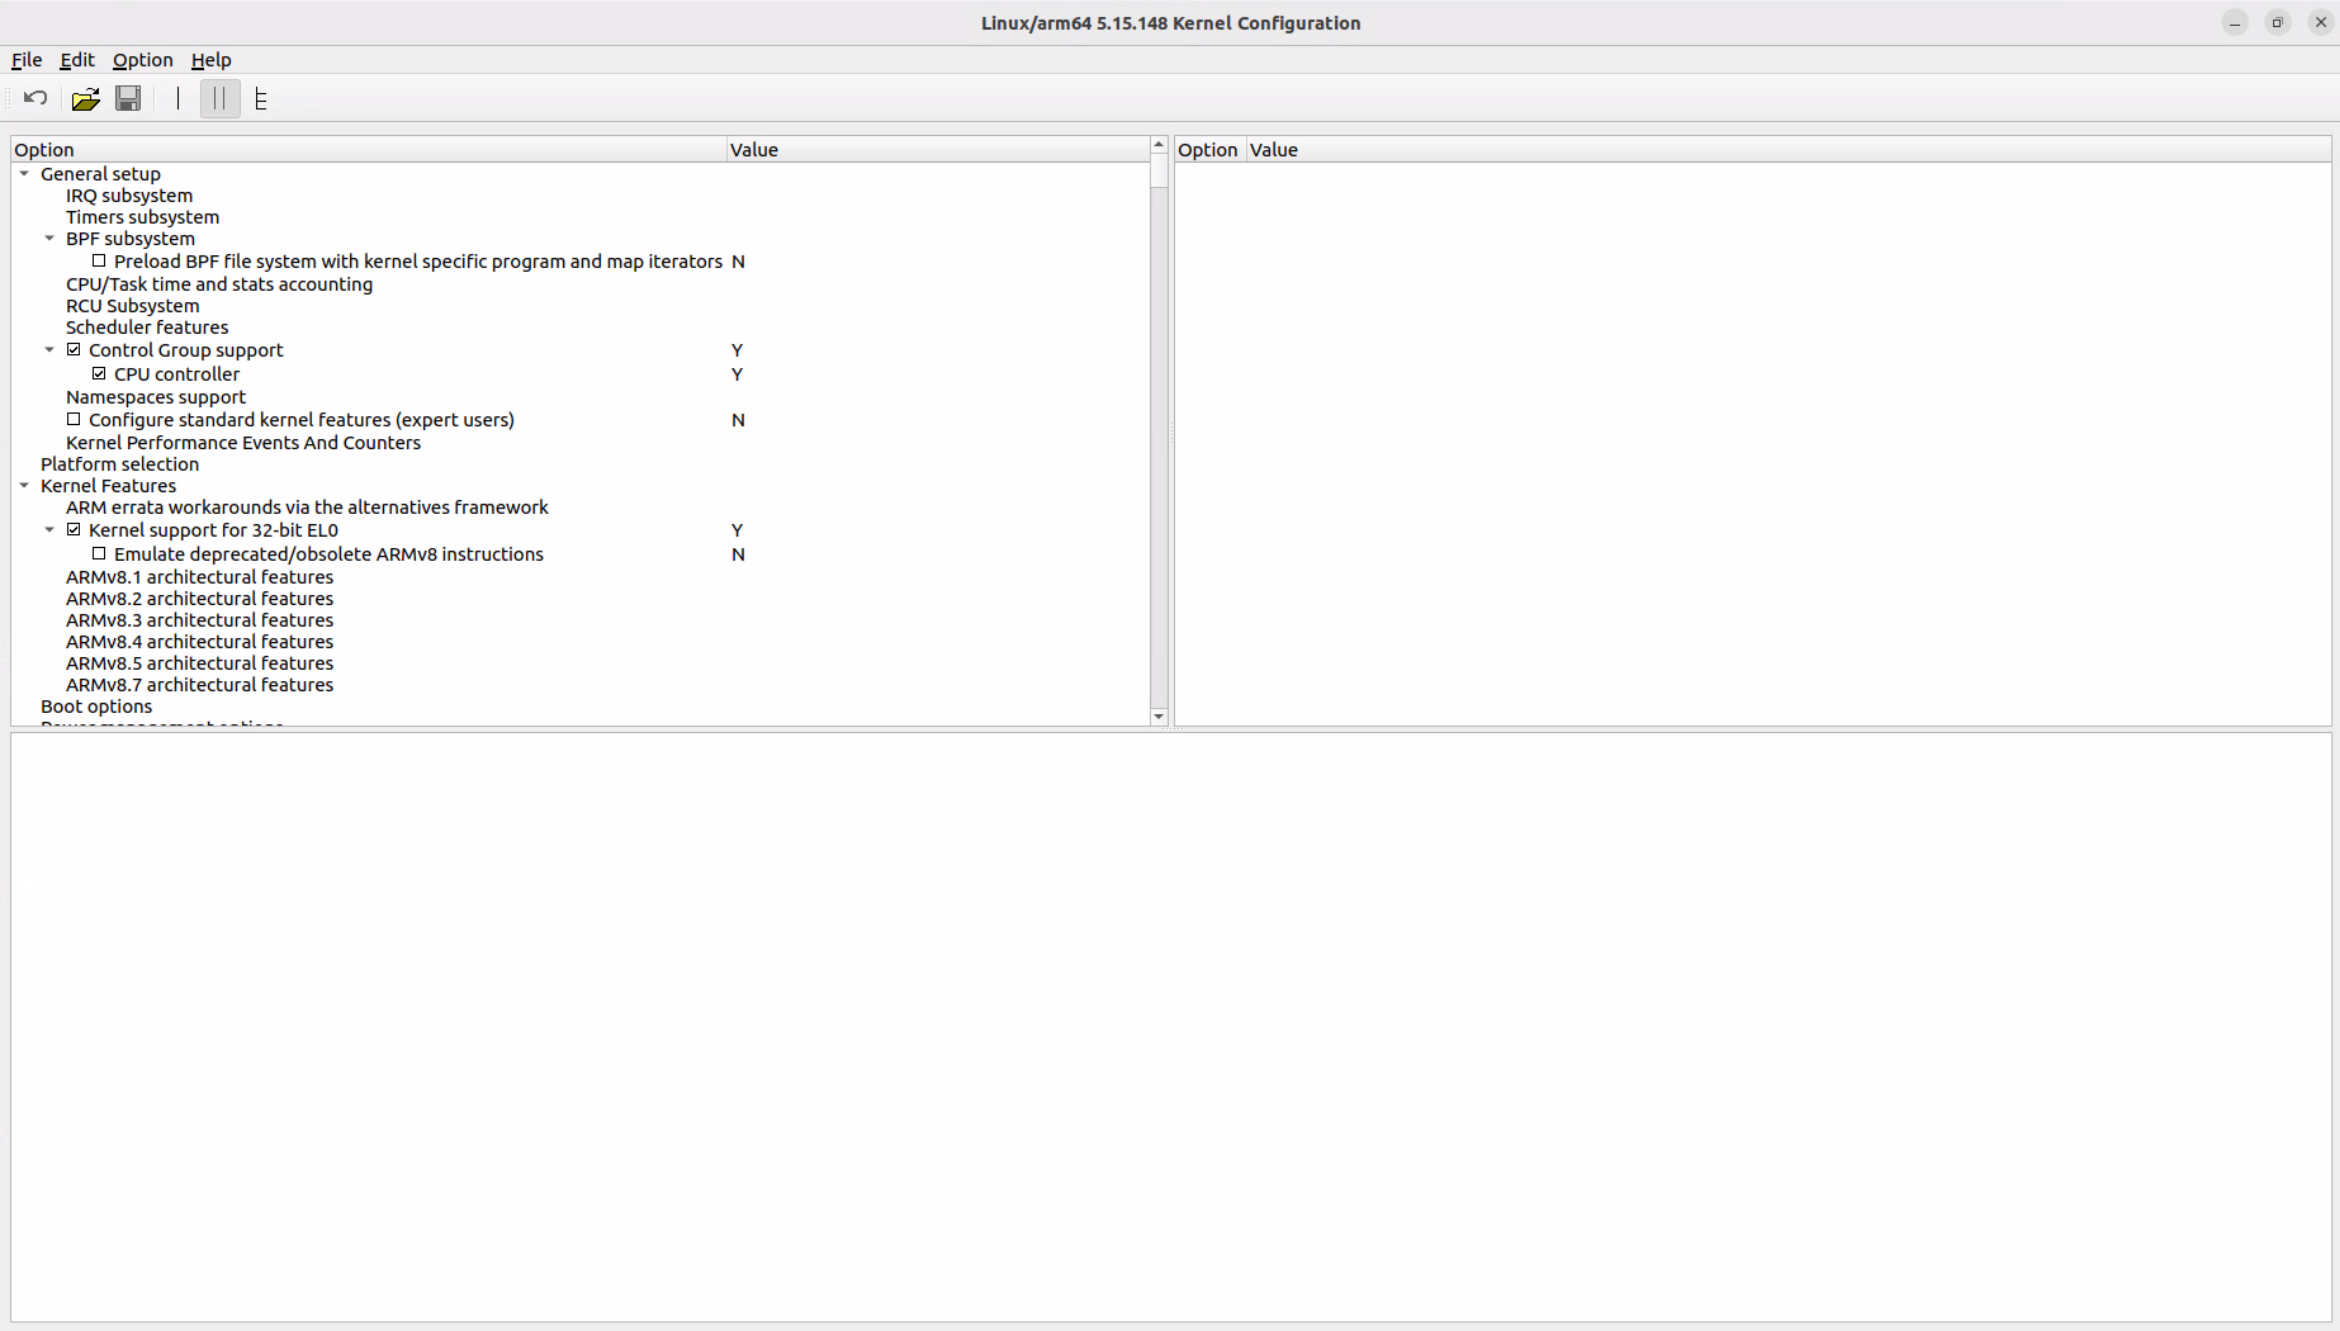Collapse the General setup tree node

[x=24, y=173]
